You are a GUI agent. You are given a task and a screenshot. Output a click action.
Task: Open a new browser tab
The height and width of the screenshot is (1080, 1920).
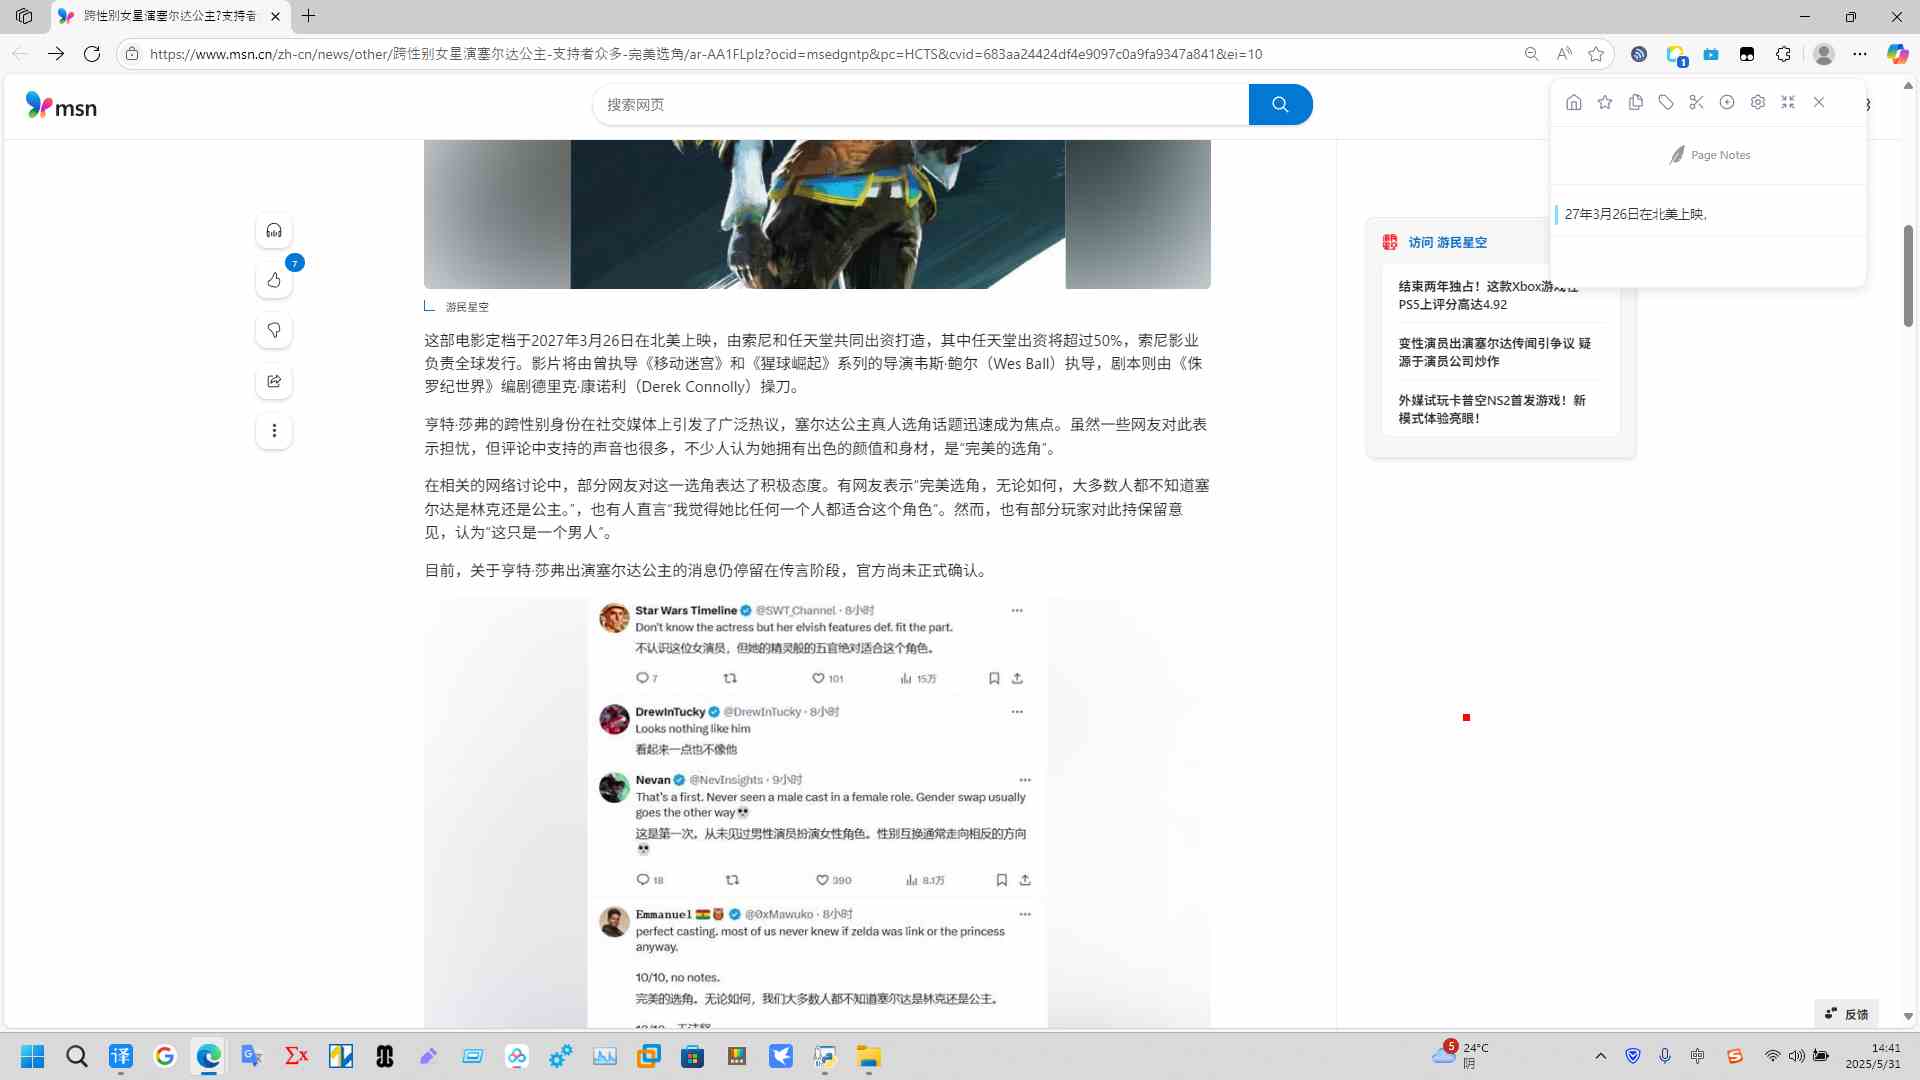[x=309, y=16]
